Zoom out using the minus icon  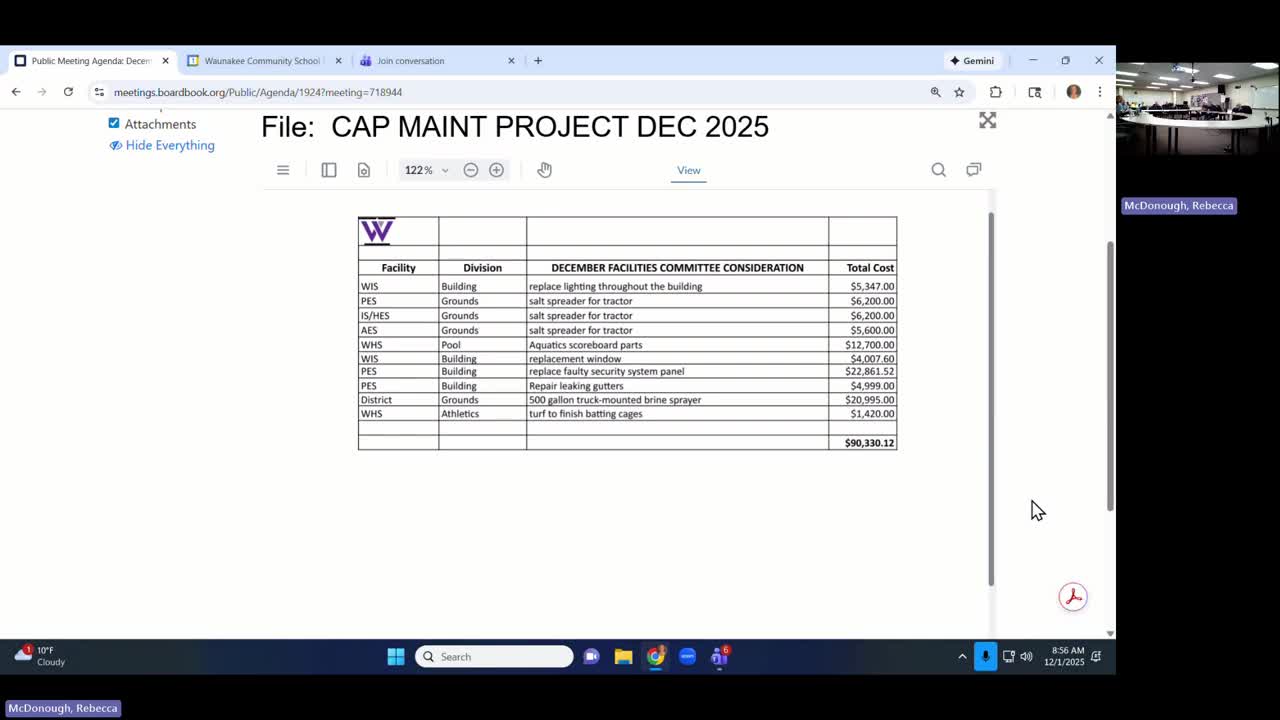pos(470,170)
